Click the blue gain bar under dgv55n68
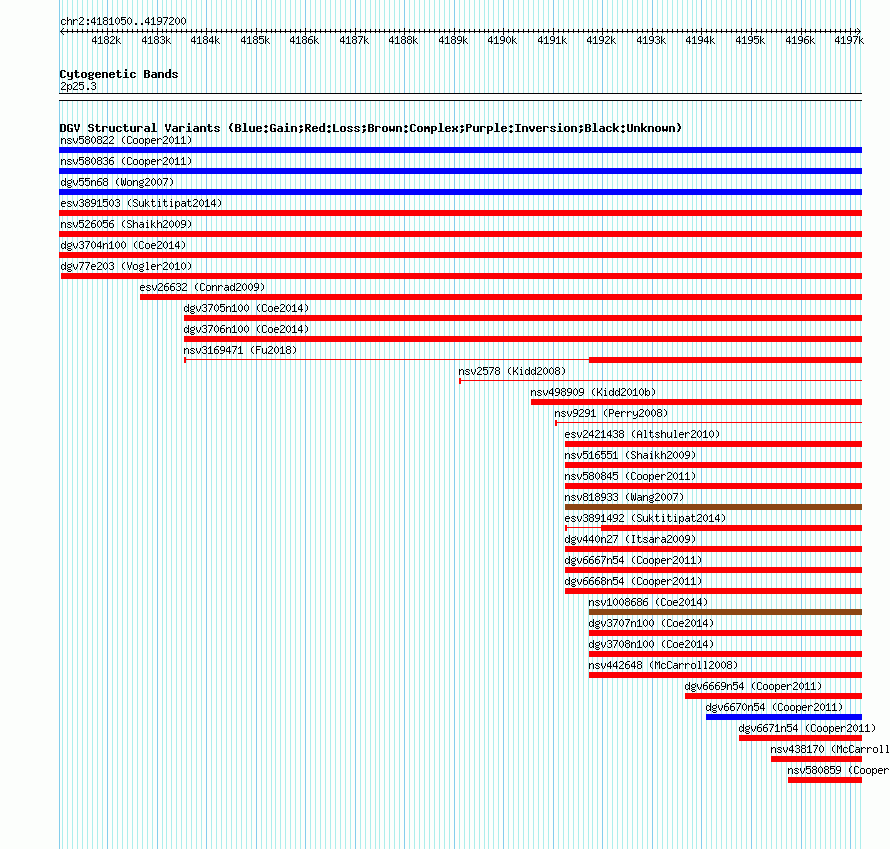890x849 pixels. coord(460,192)
